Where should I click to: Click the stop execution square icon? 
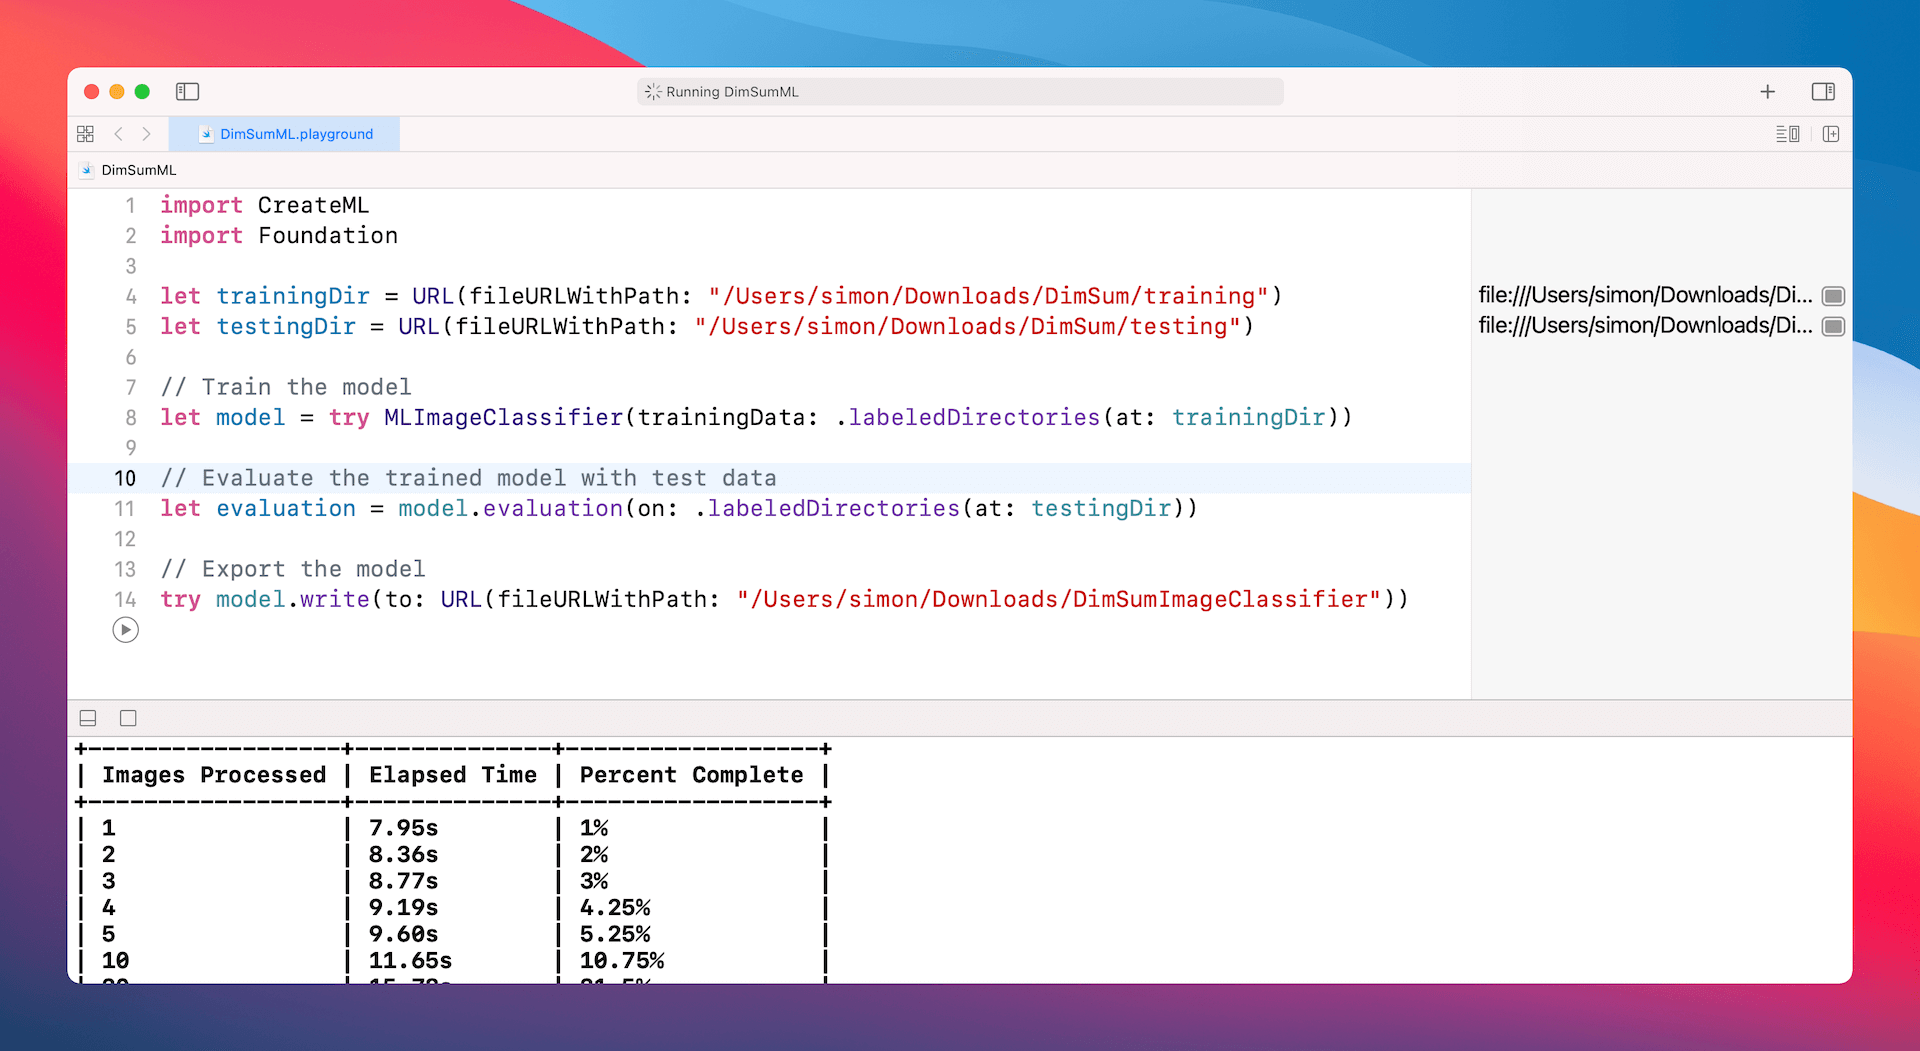tap(128, 718)
